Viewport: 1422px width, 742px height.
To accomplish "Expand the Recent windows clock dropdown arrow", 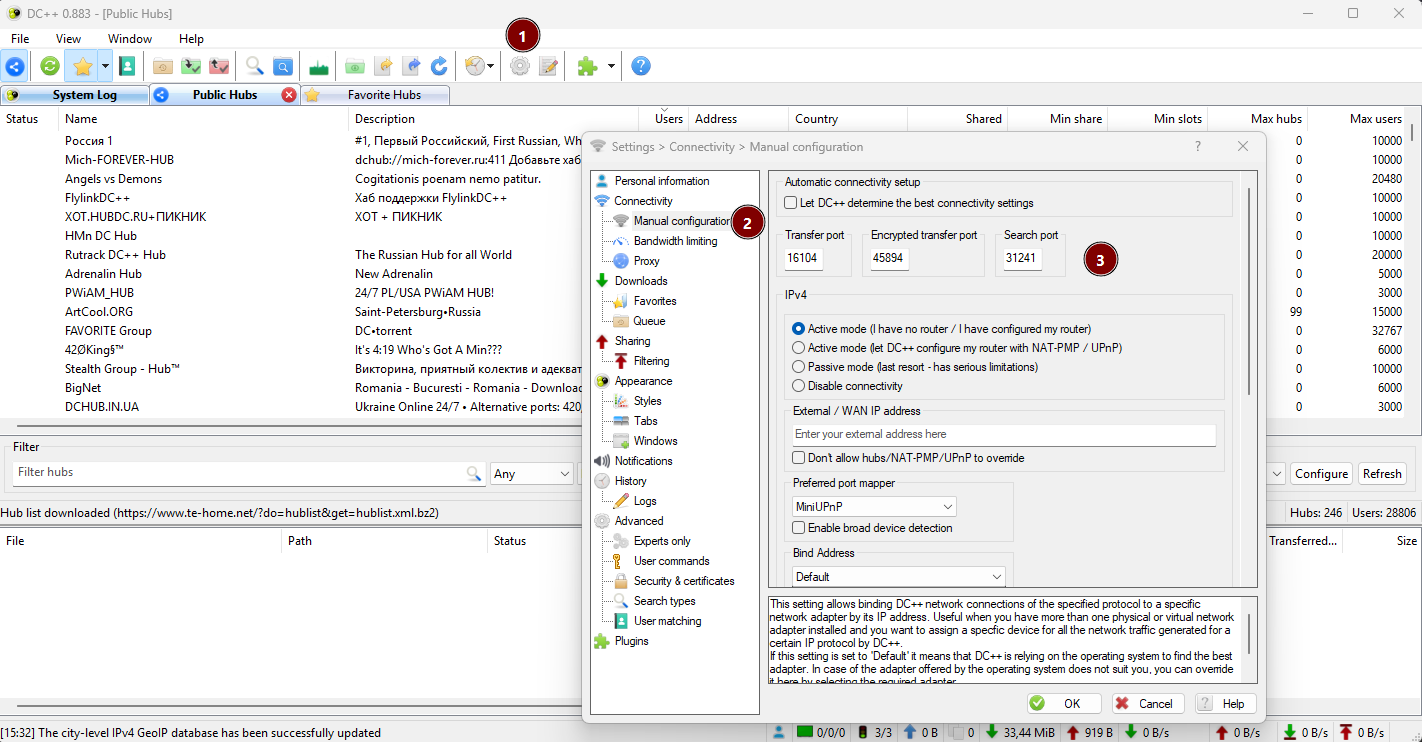I will click(x=490, y=66).
